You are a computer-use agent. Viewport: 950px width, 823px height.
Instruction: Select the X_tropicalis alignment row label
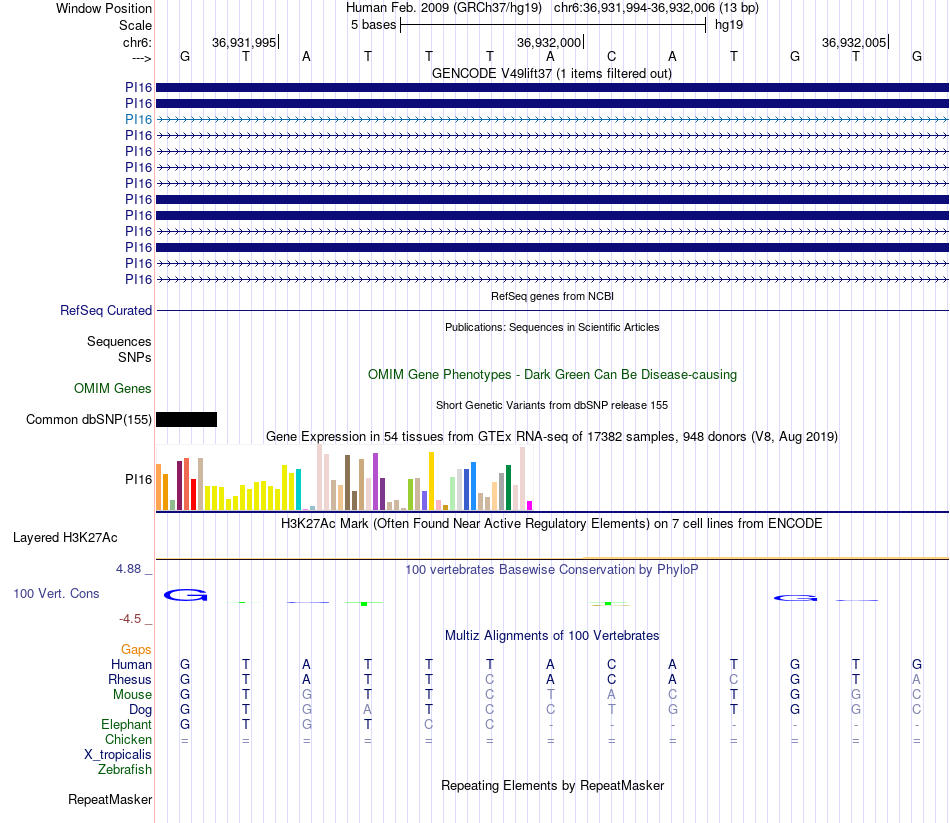118,755
